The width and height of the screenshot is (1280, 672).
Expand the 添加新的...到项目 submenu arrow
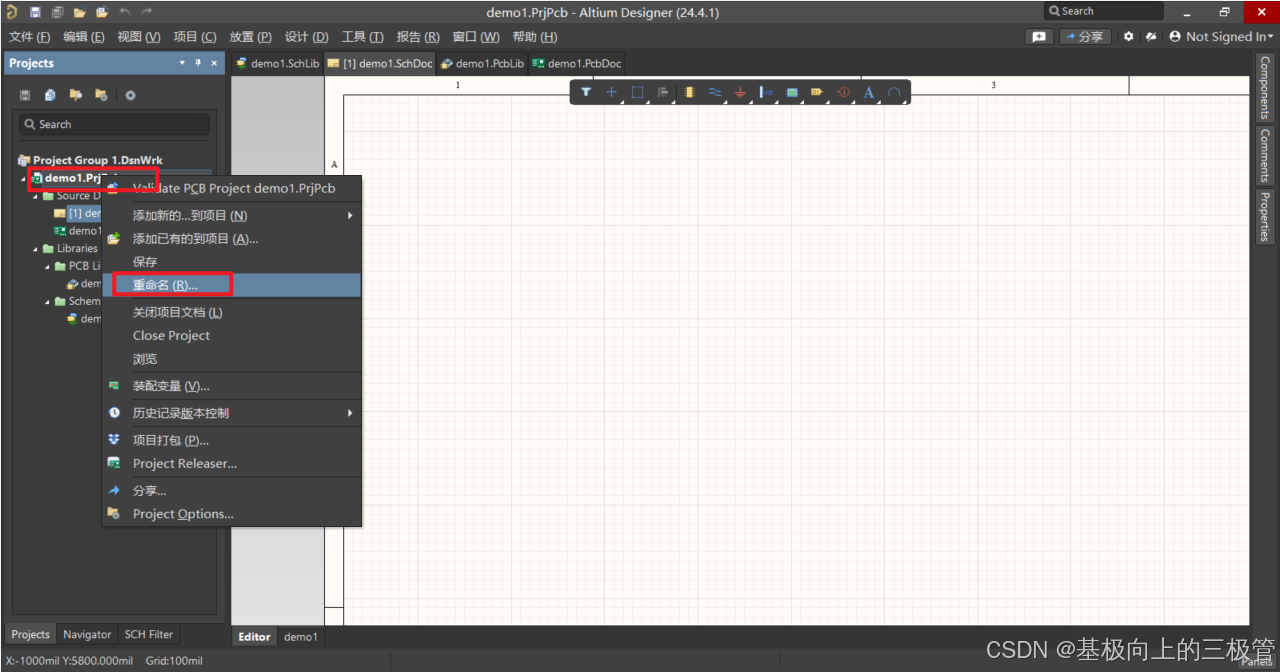pos(350,216)
